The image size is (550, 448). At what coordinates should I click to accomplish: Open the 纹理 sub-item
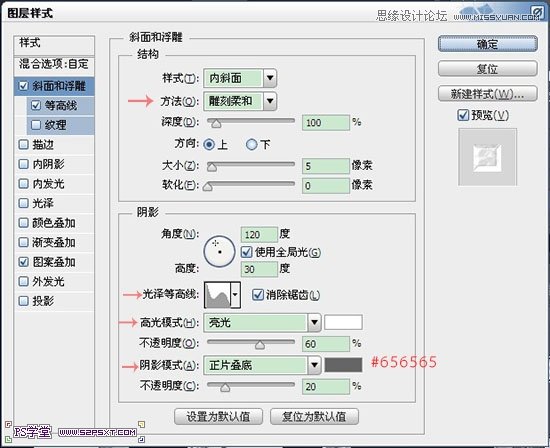pos(60,125)
